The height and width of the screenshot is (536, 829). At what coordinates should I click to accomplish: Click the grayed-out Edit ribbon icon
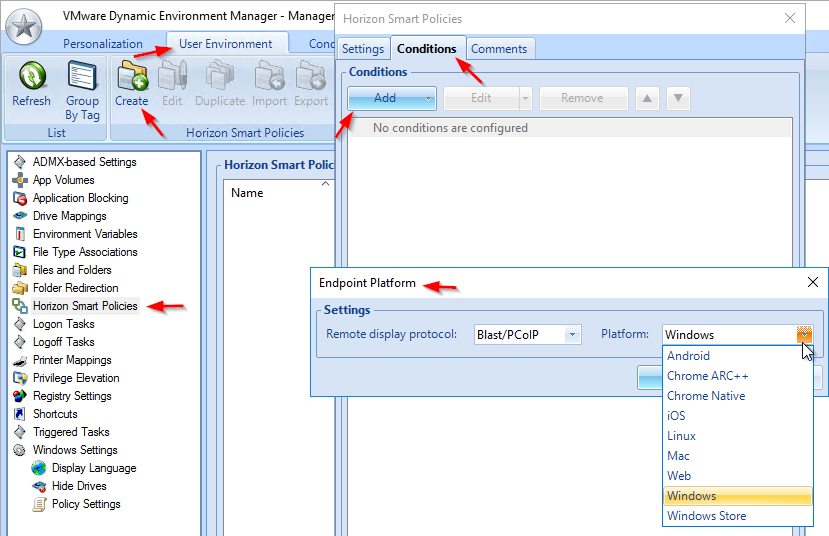click(x=172, y=75)
